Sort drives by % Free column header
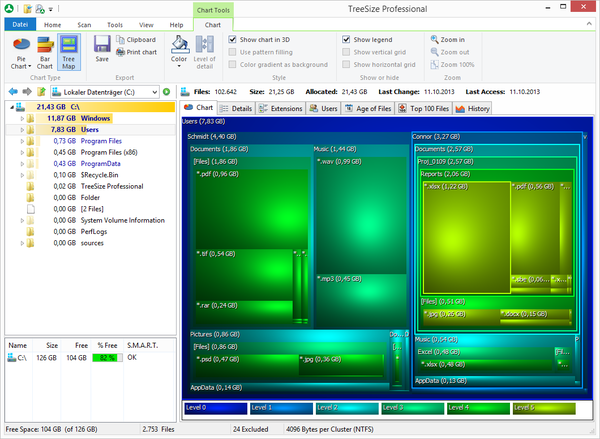The height and width of the screenshot is (439, 600). point(108,345)
